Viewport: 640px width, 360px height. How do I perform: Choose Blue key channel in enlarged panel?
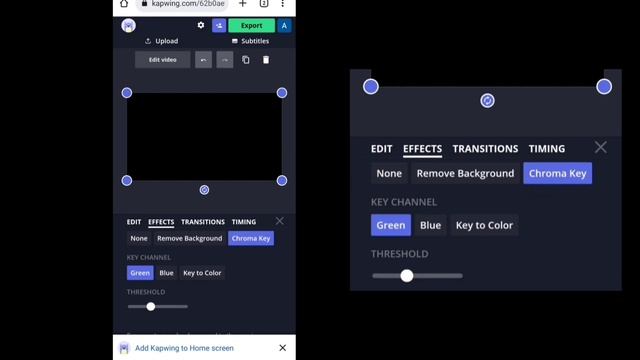(x=430, y=225)
